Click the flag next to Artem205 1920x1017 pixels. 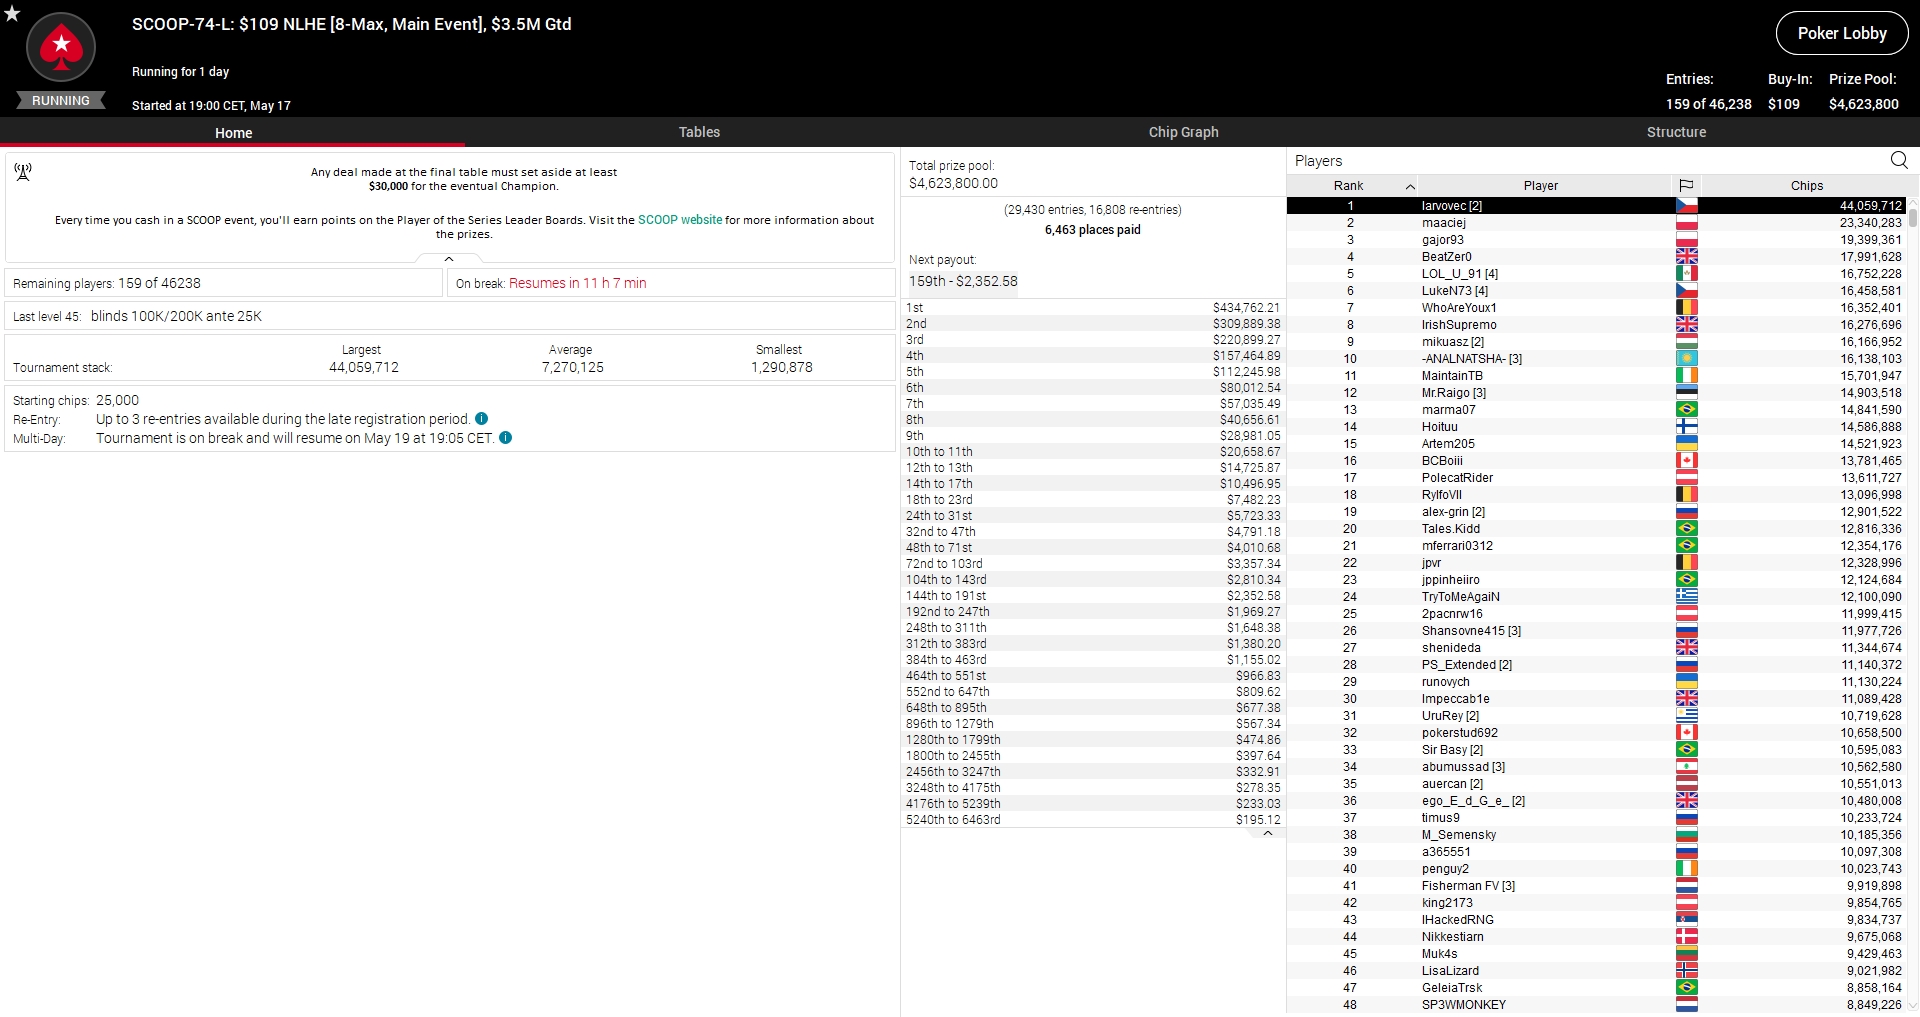click(1687, 444)
